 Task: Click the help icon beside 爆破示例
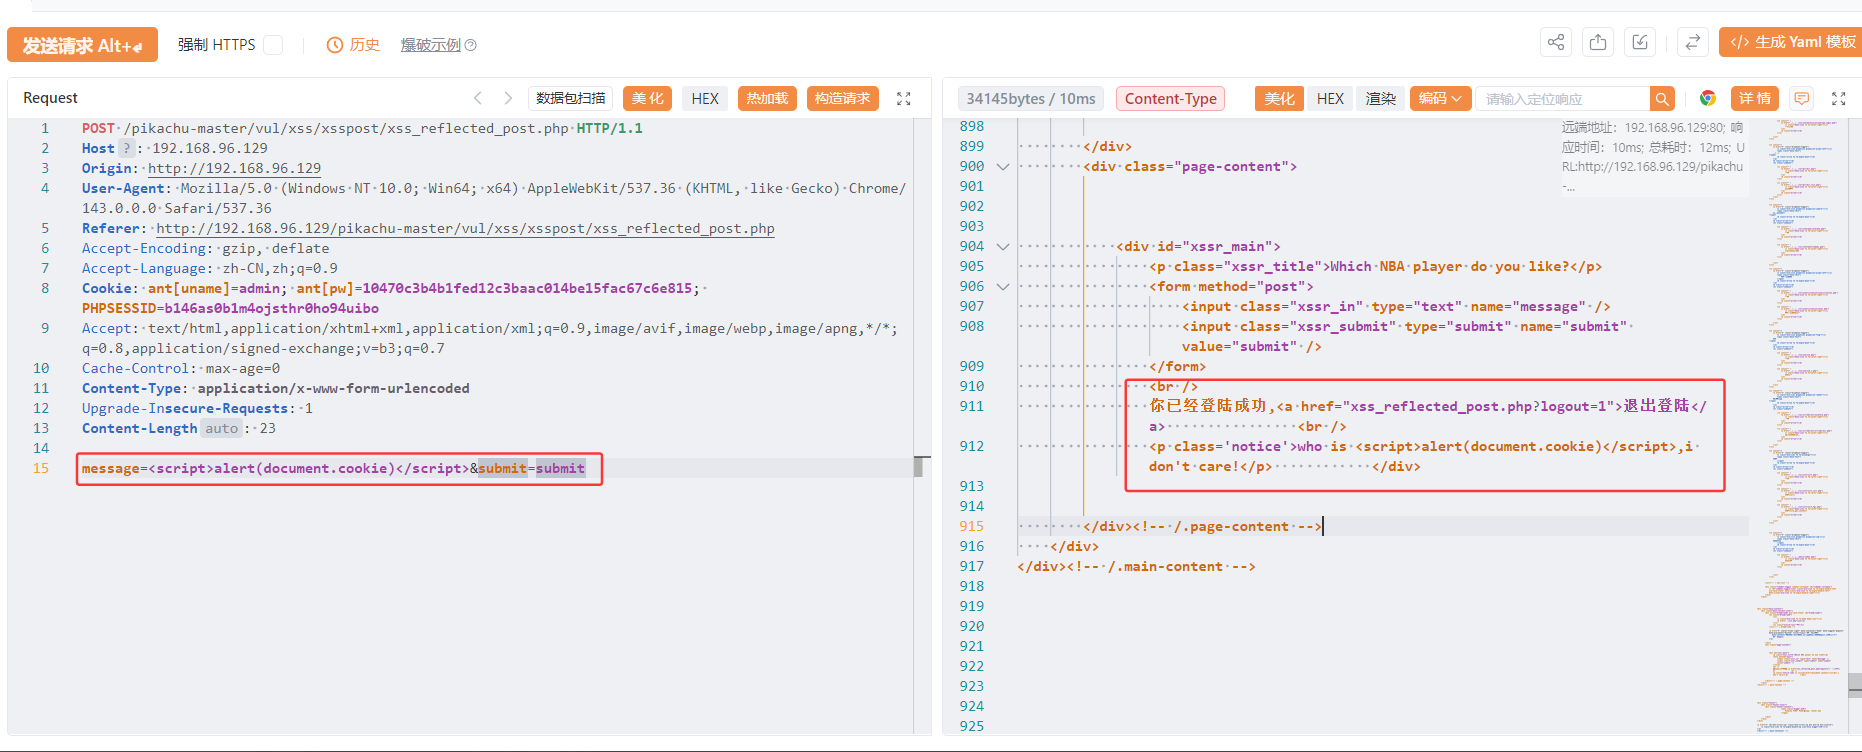pos(471,45)
